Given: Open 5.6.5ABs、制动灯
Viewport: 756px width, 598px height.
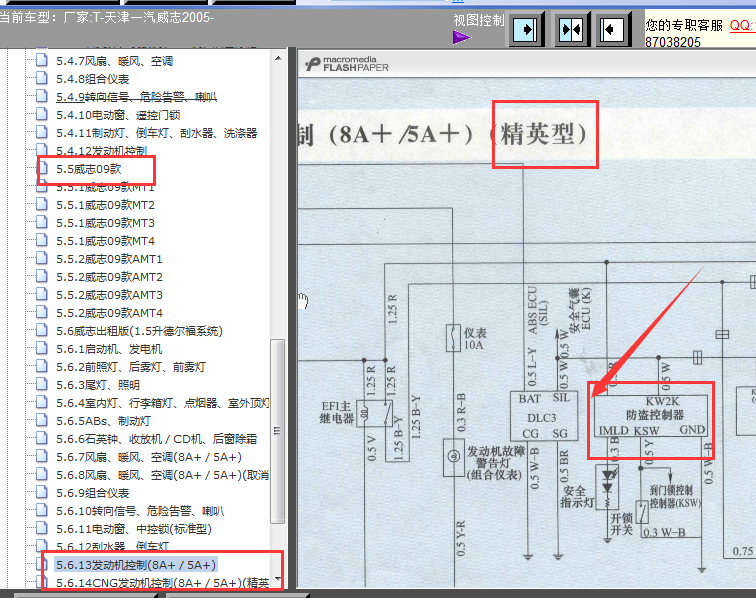Looking at the screenshot, I should point(103,421).
